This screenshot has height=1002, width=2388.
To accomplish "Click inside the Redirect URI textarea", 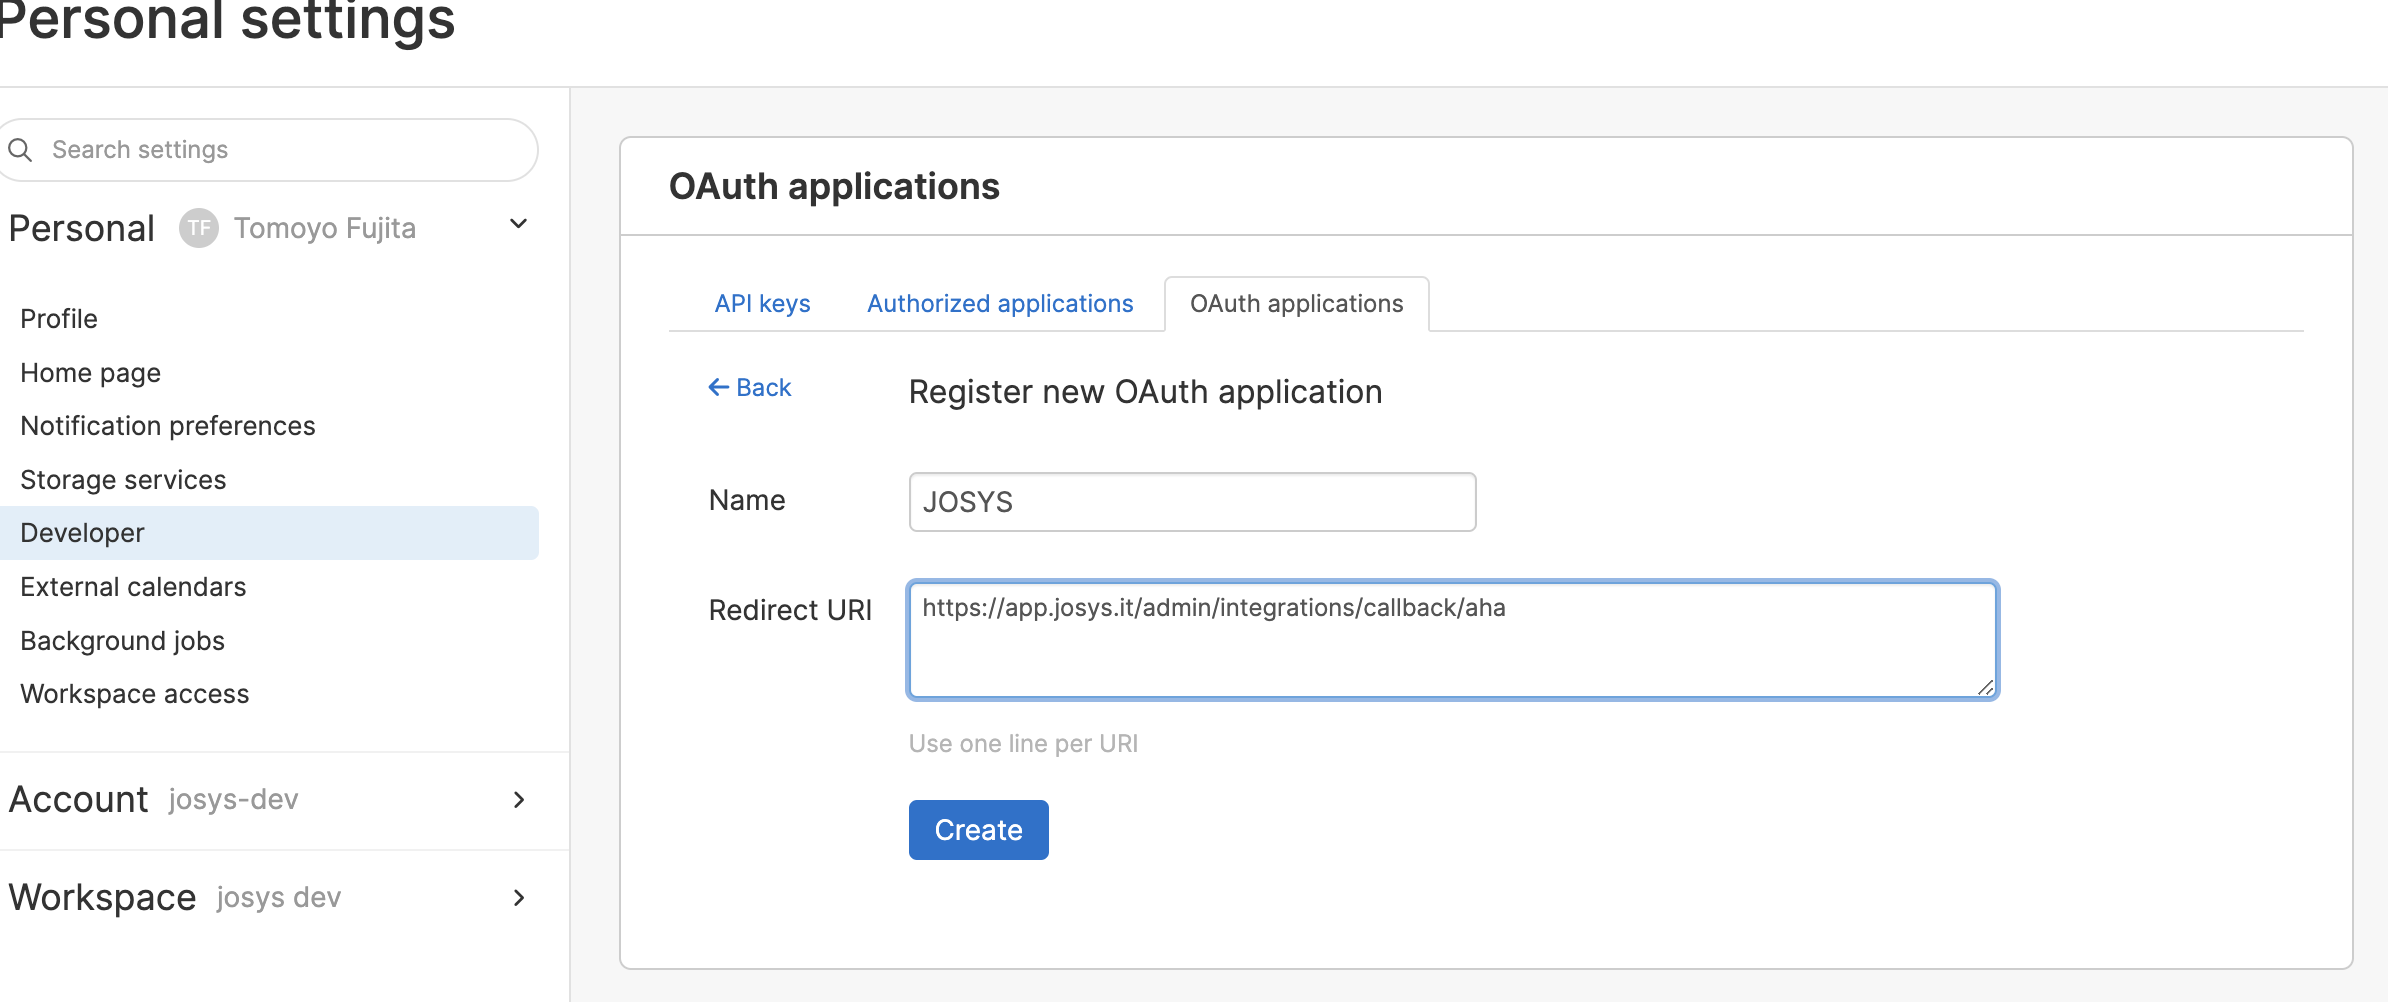I will click(1452, 650).
